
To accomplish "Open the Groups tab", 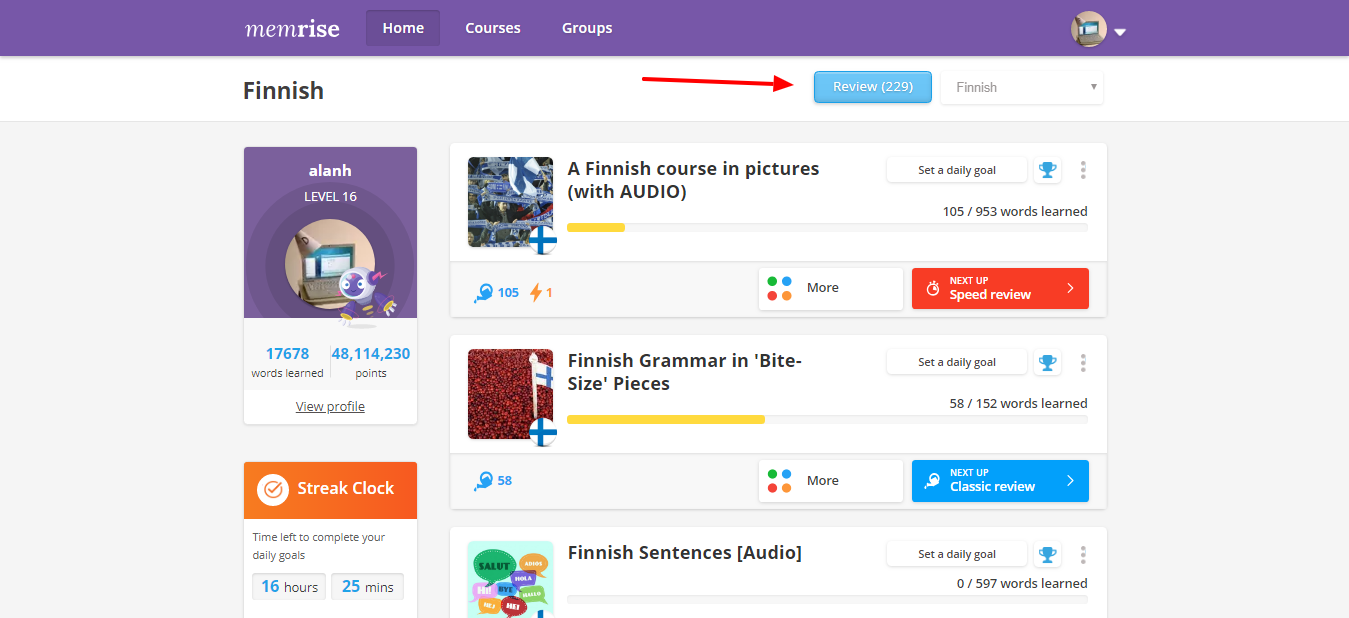I will (x=587, y=28).
